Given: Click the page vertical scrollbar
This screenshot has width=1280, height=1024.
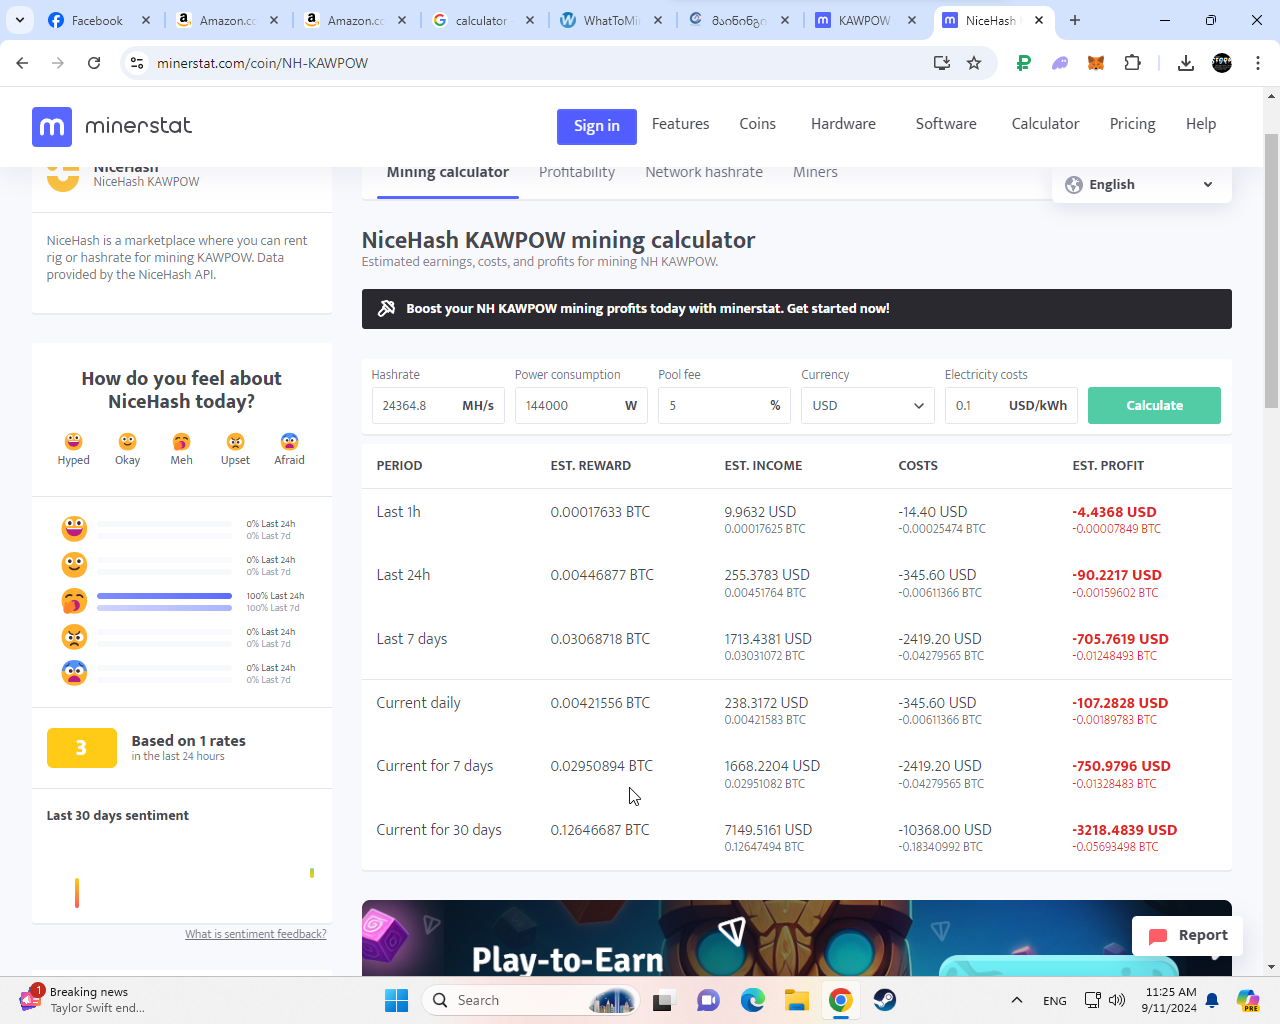Looking at the screenshot, I should (1271, 270).
